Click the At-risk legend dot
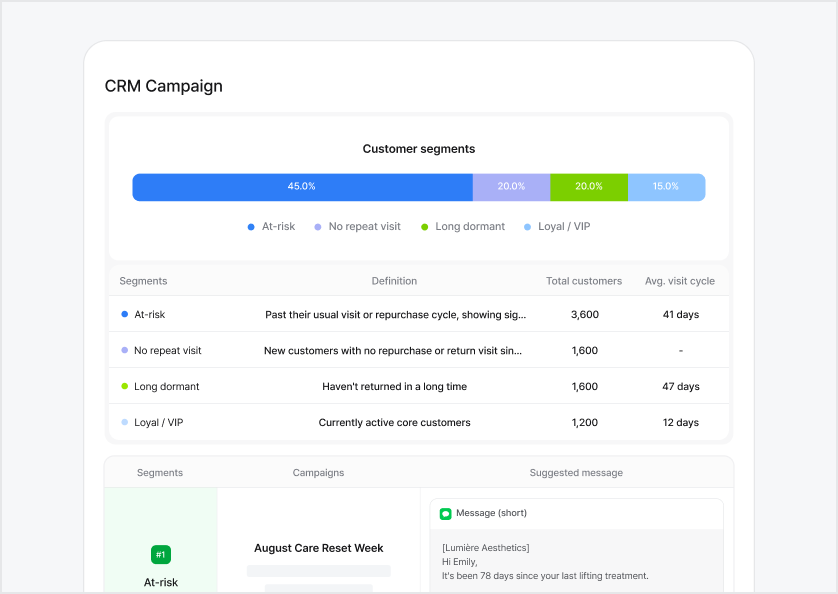 [251, 227]
